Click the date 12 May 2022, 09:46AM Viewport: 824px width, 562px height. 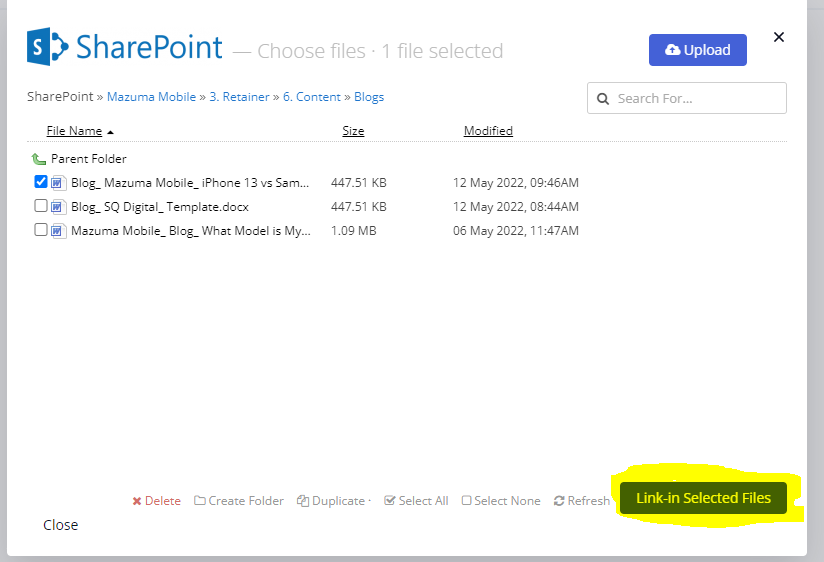tap(516, 182)
